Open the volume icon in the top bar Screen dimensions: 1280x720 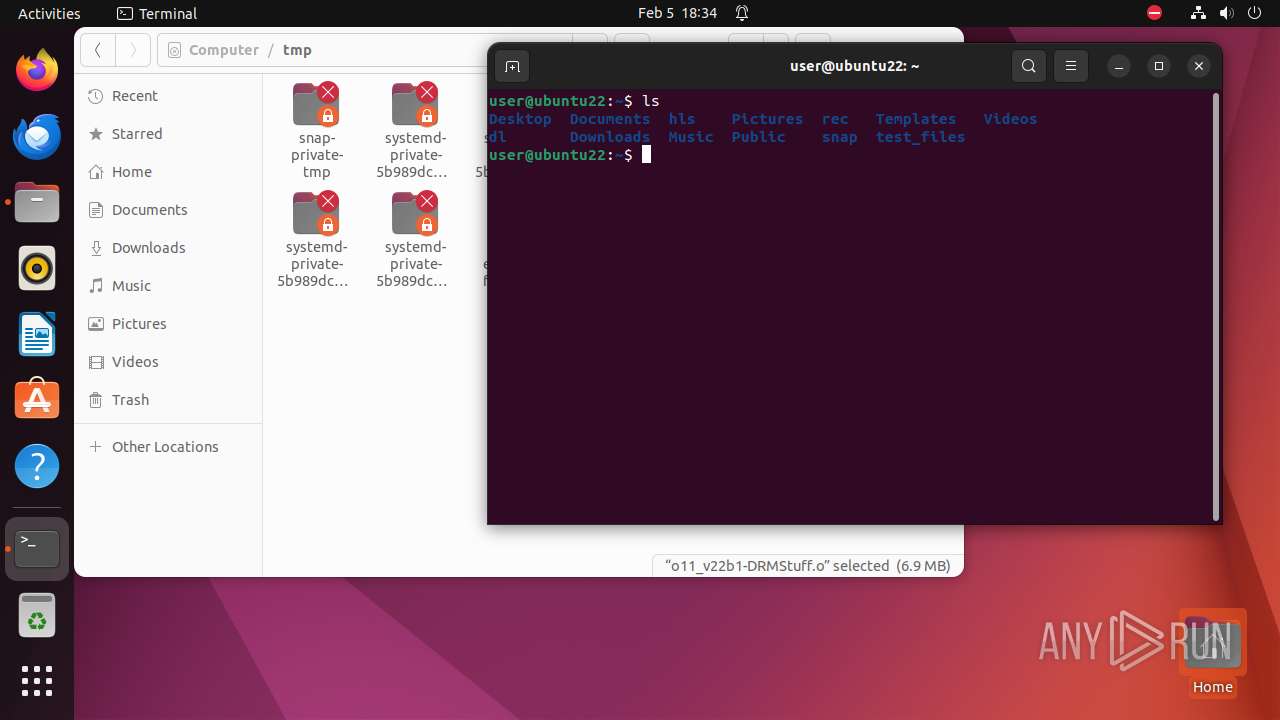pyautogui.click(x=1226, y=13)
